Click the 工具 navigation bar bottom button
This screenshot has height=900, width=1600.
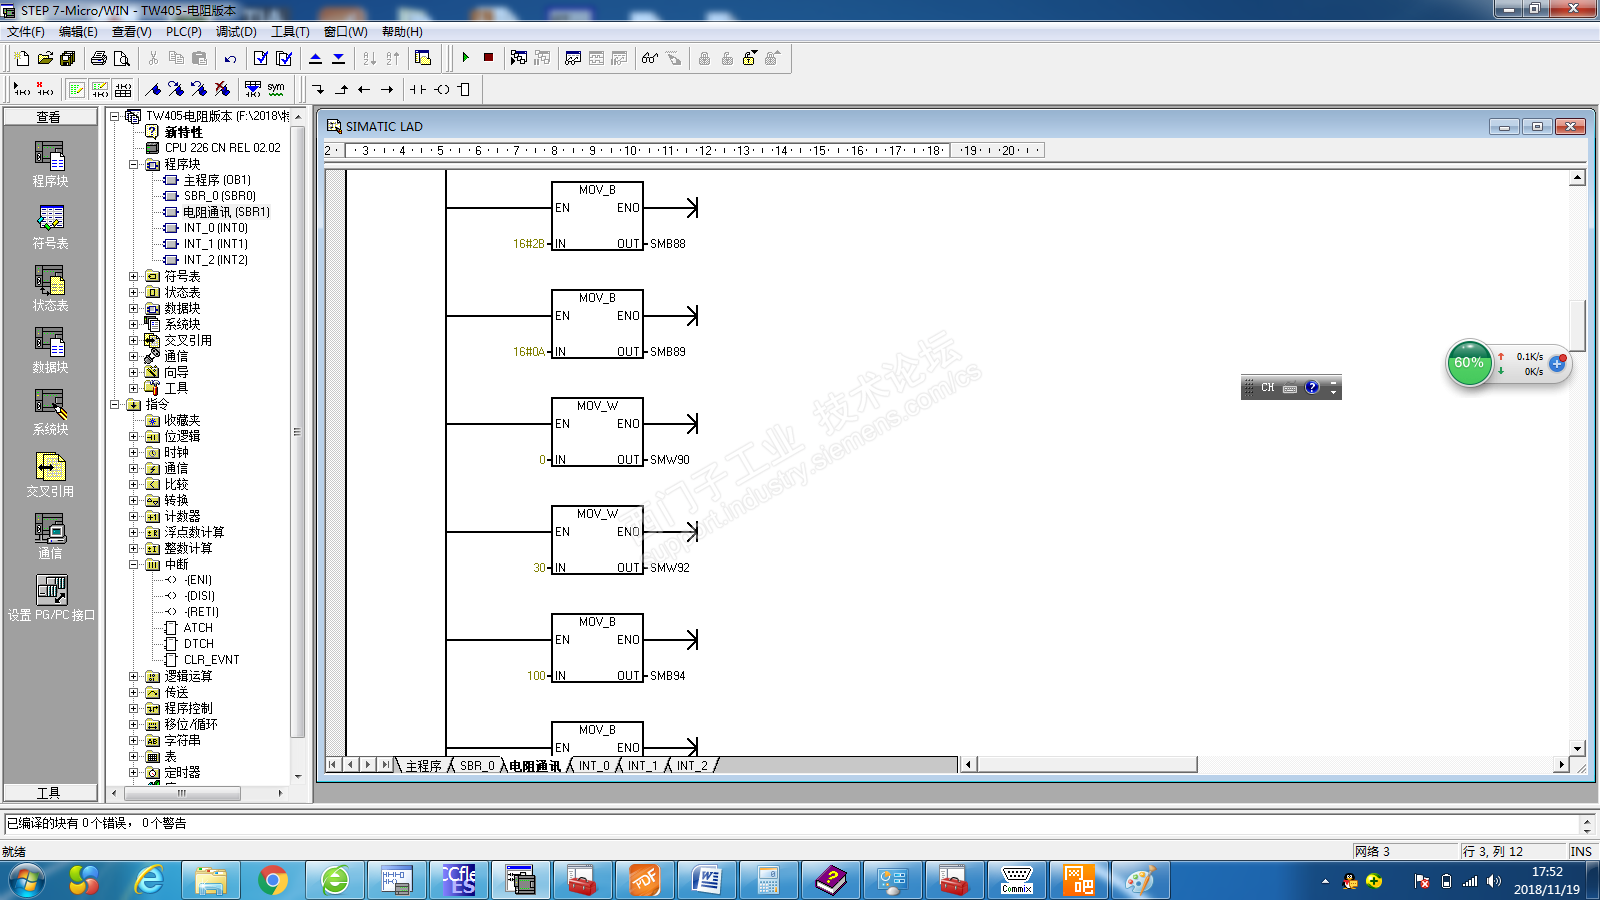click(50, 793)
